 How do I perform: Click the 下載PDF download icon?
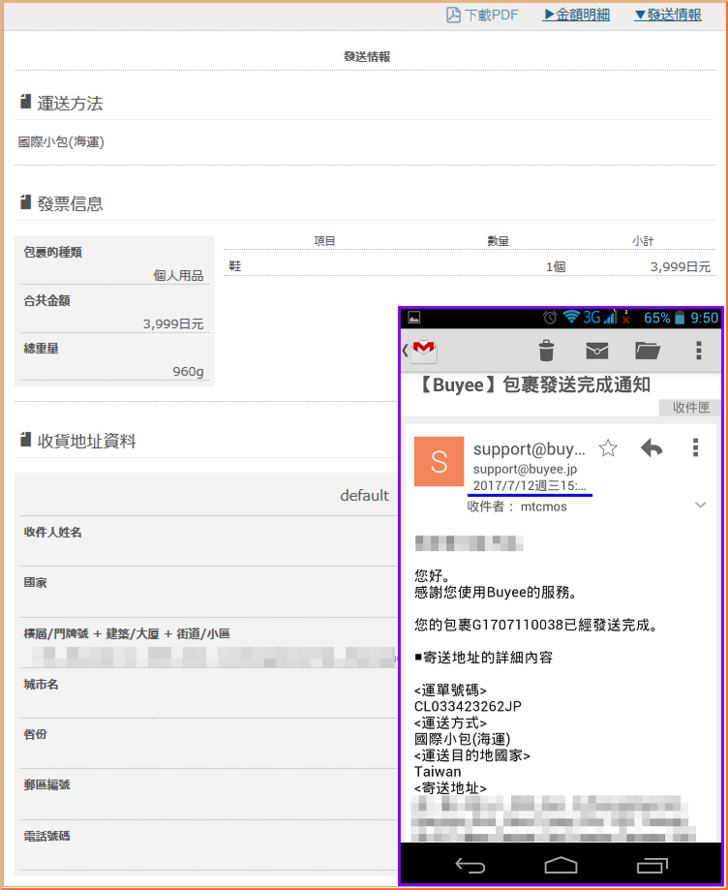point(453,15)
